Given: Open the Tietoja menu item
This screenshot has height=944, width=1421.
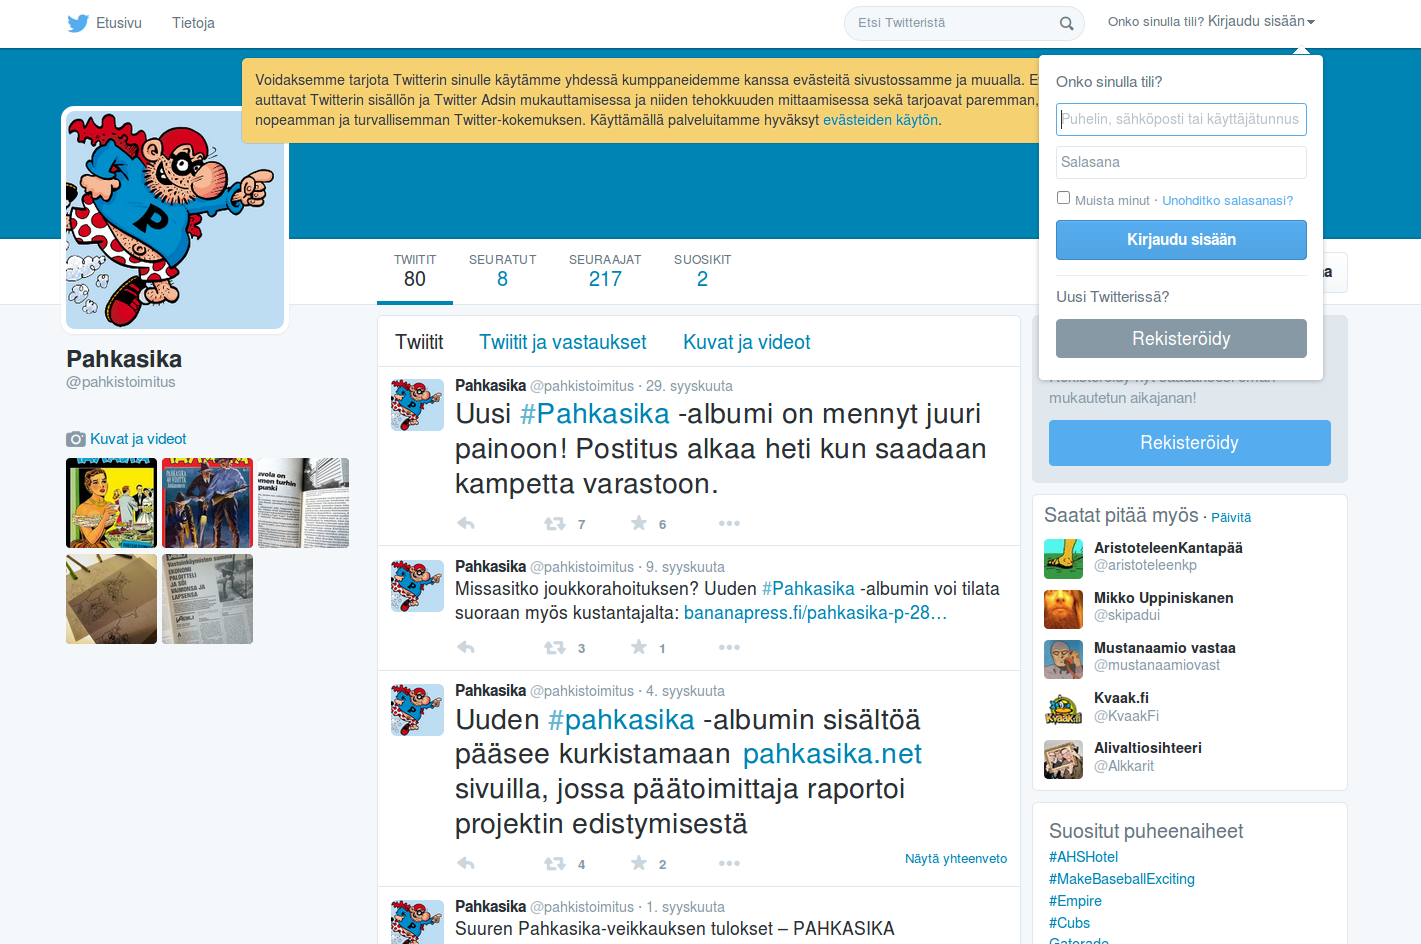Looking at the screenshot, I should coord(193,23).
